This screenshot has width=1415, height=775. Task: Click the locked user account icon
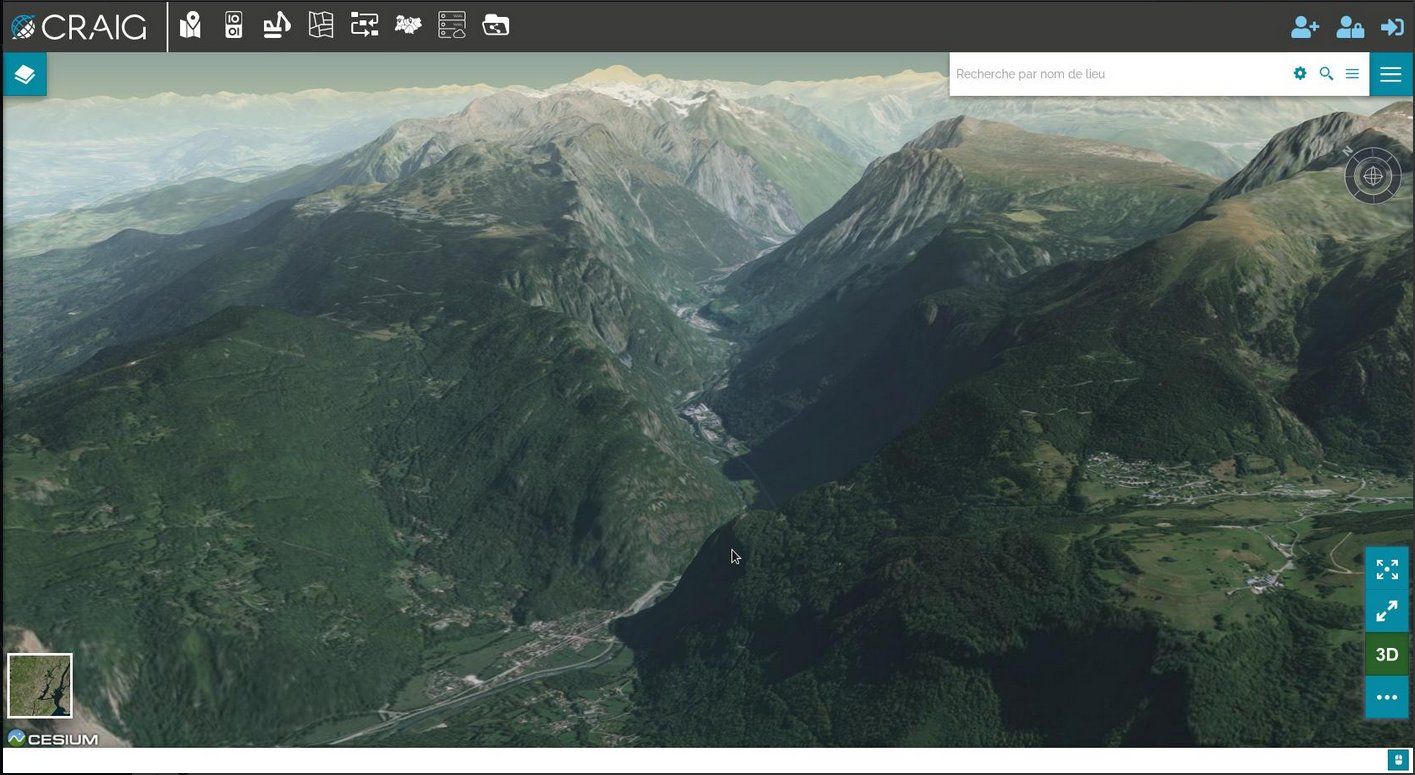pos(1350,27)
